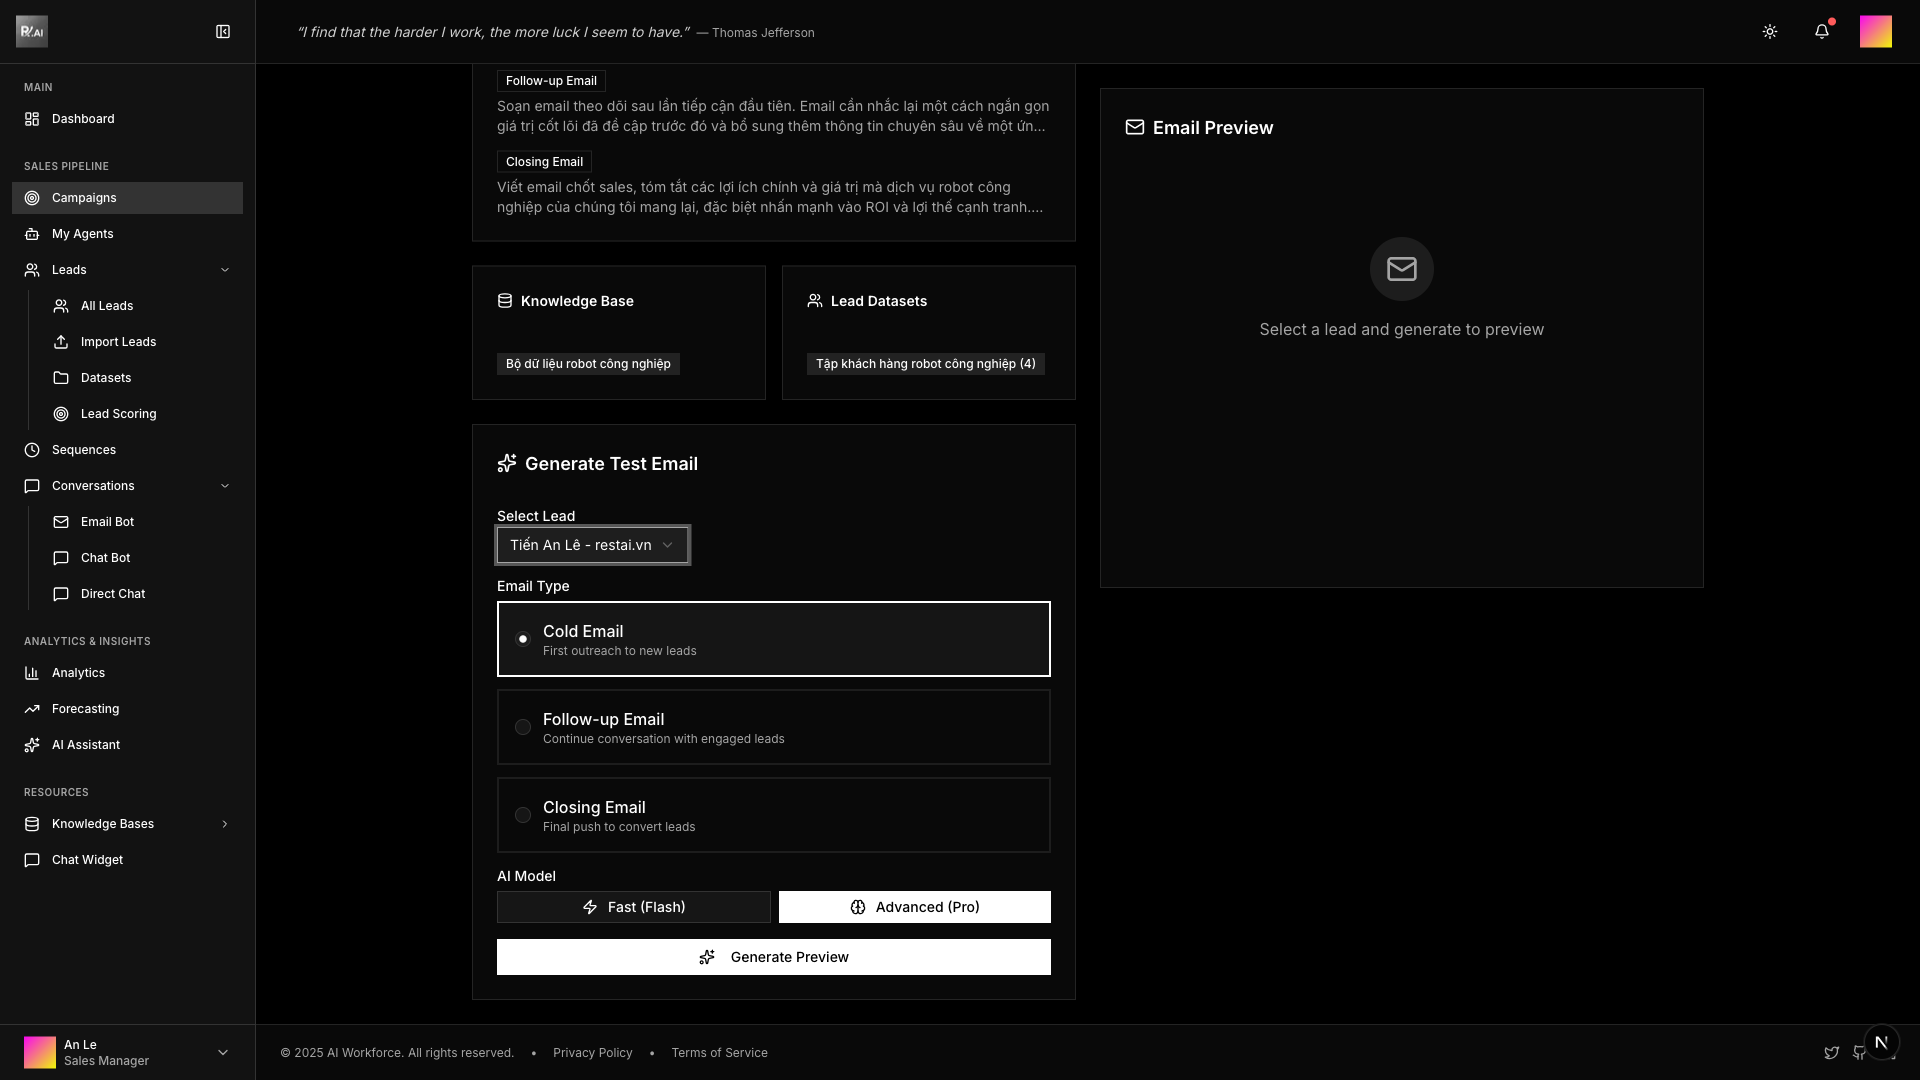The width and height of the screenshot is (1920, 1080).
Task: Toggle light theme sun icon
Action: (x=1770, y=32)
